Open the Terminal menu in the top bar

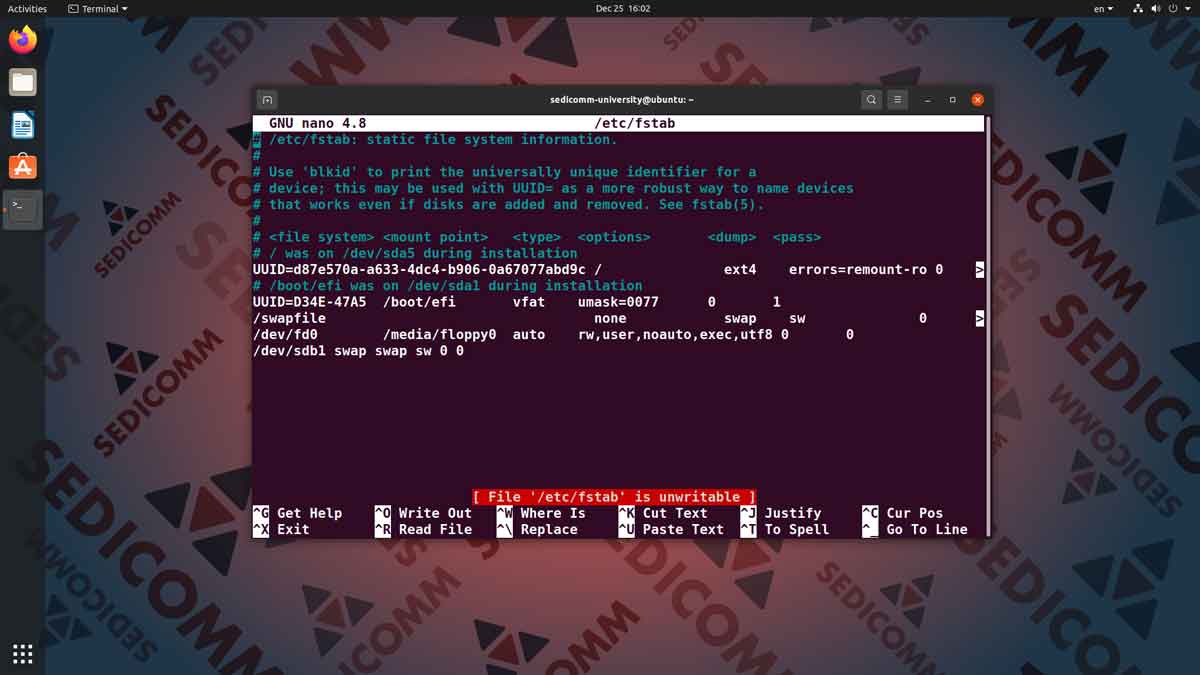pos(97,8)
